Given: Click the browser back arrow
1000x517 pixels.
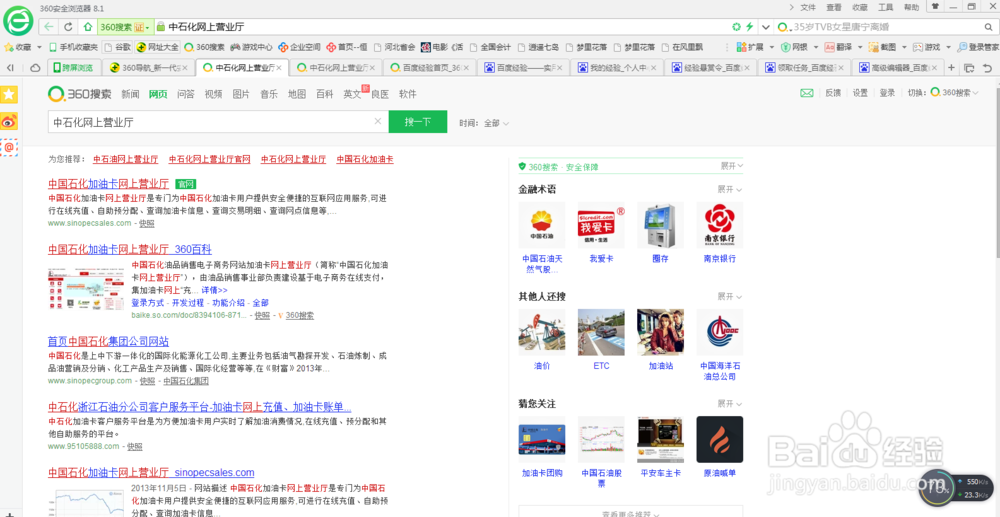Looking at the screenshot, I should pyautogui.click(x=48, y=27).
